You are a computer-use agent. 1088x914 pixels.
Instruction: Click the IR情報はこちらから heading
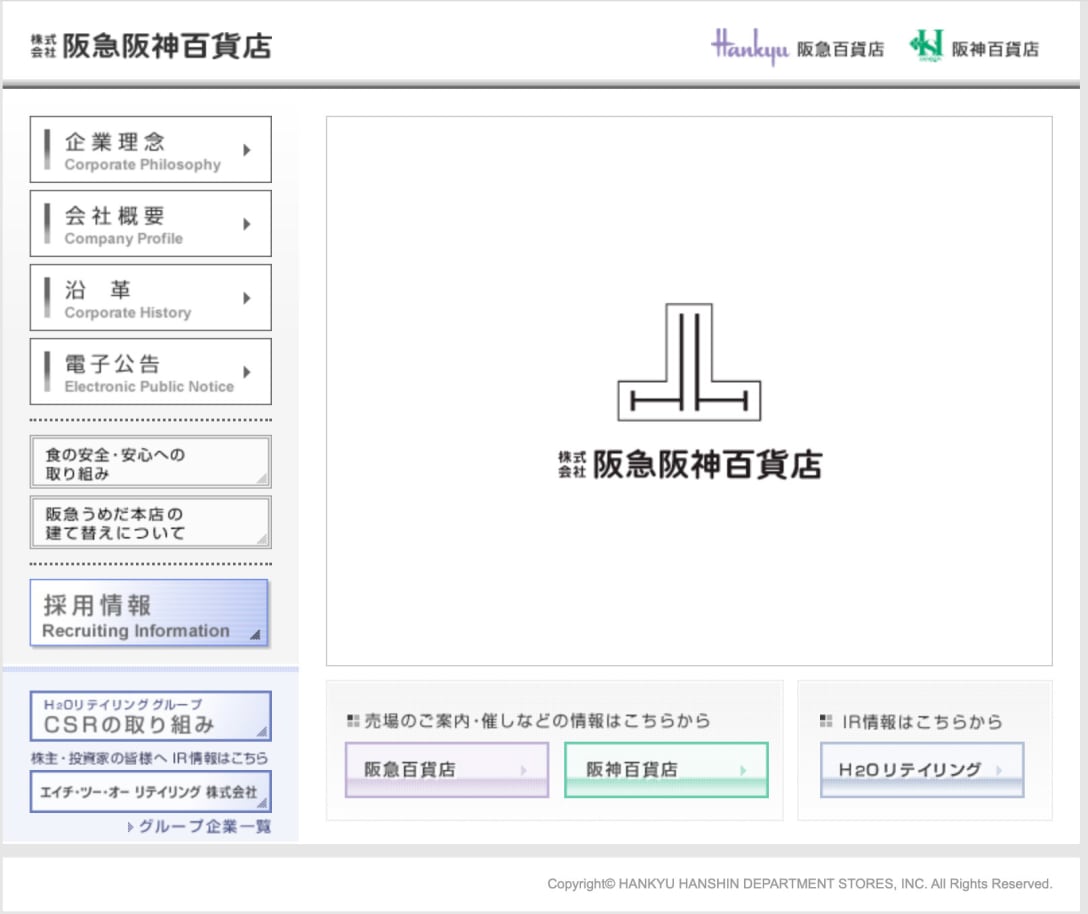tap(912, 722)
